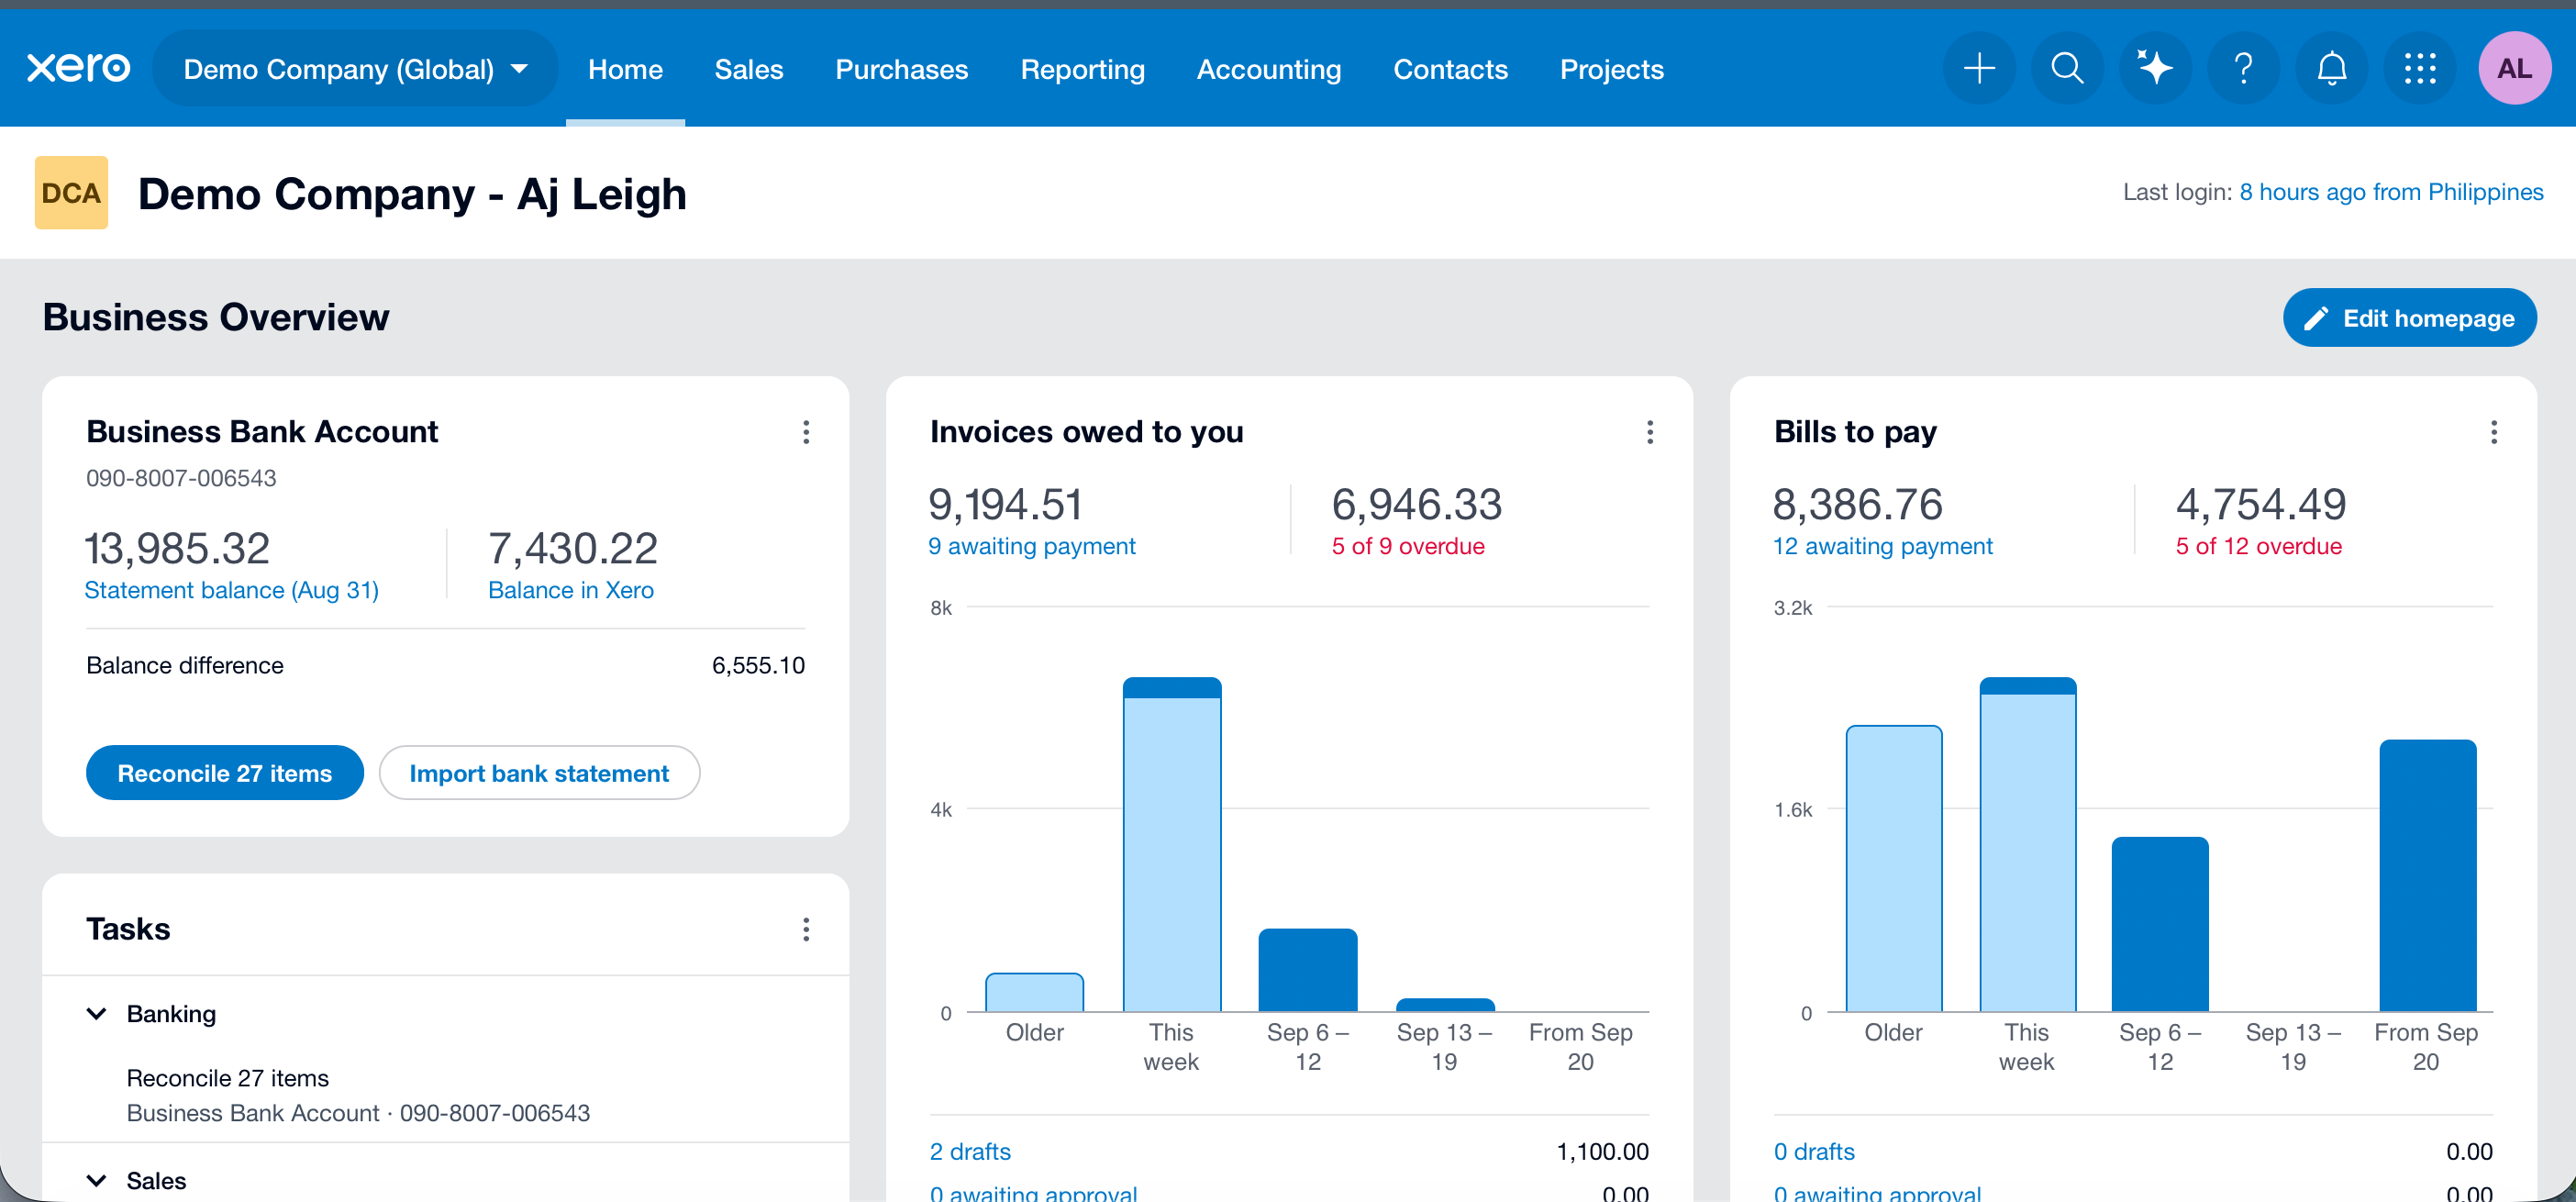
Task: Open the sparkle AI assistant icon
Action: (2155, 68)
